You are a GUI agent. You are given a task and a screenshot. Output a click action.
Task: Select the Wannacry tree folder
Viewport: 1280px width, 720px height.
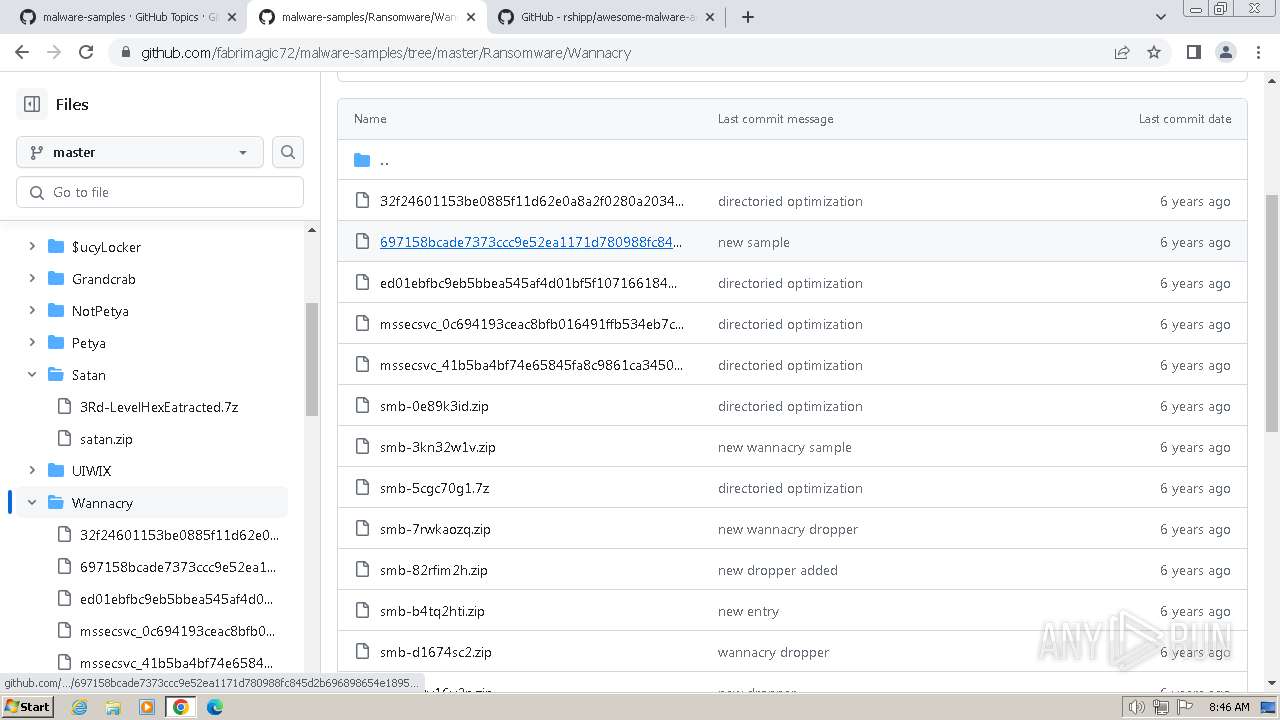point(102,503)
